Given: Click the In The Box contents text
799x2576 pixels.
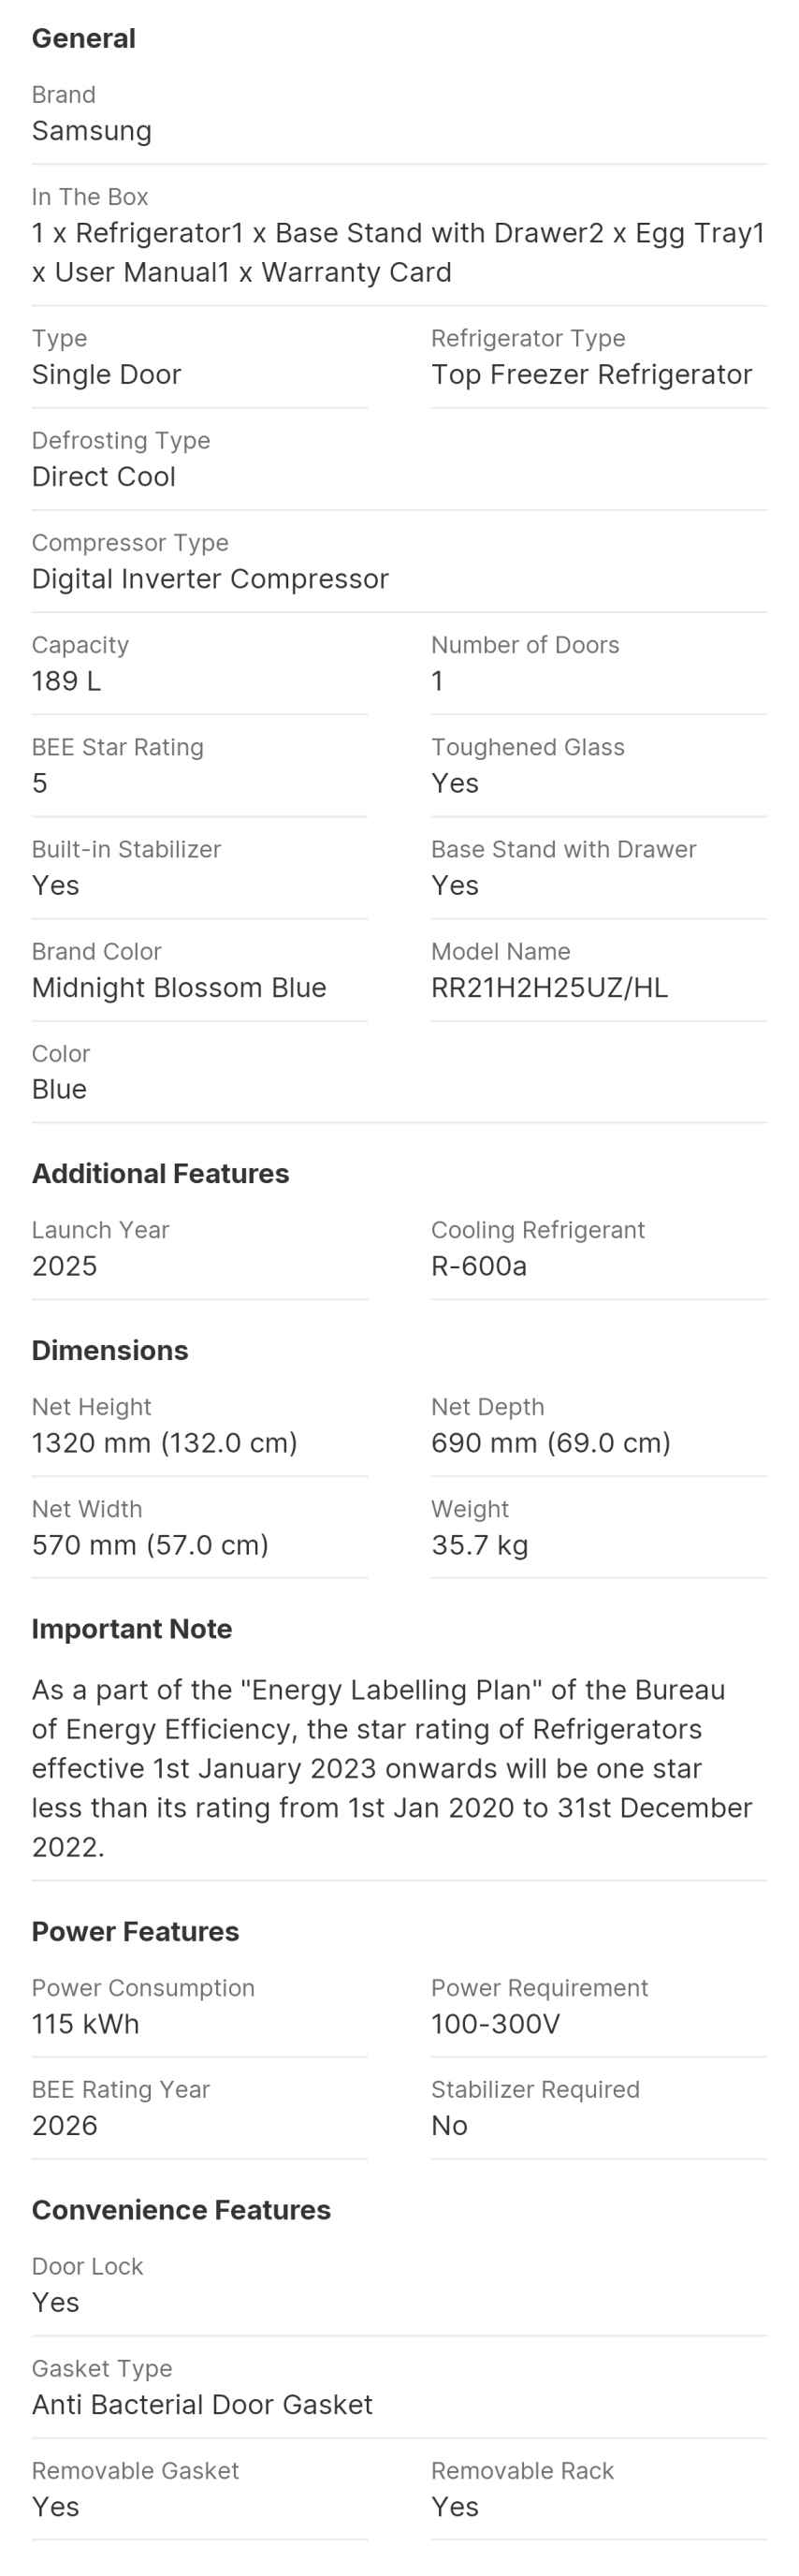Looking at the screenshot, I should click(x=398, y=252).
